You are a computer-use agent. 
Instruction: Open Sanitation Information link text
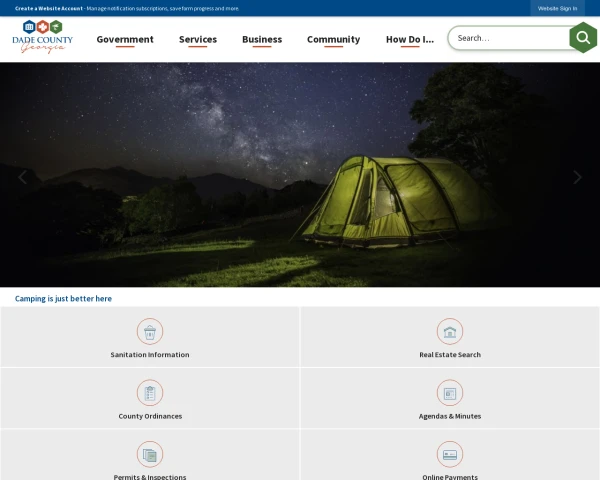pyautogui.click(x=150, y=354)
